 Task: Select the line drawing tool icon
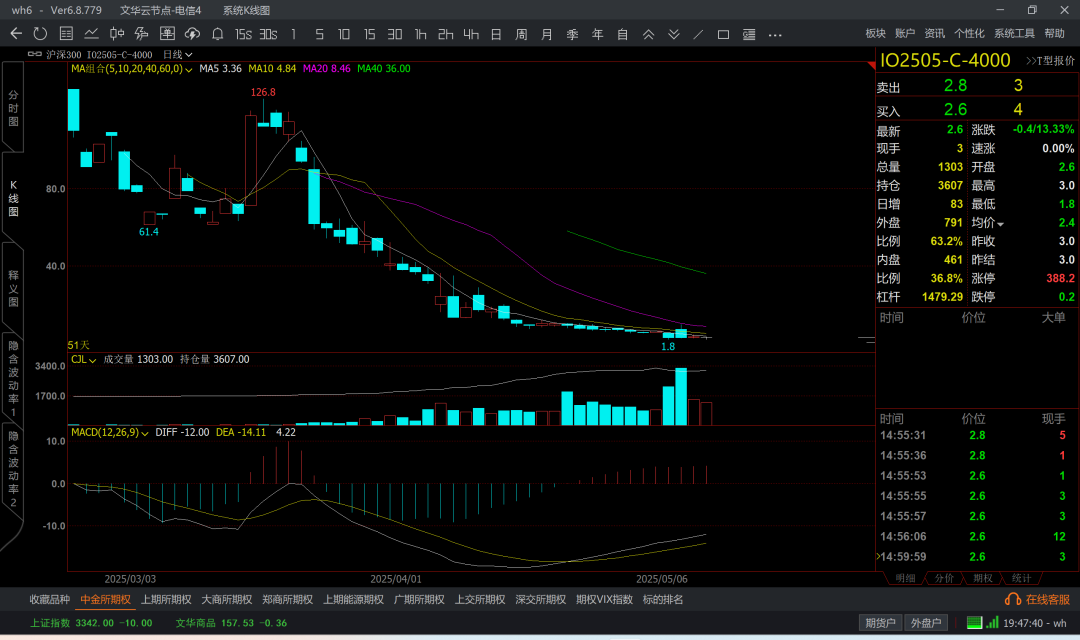[x=698, y=34]
